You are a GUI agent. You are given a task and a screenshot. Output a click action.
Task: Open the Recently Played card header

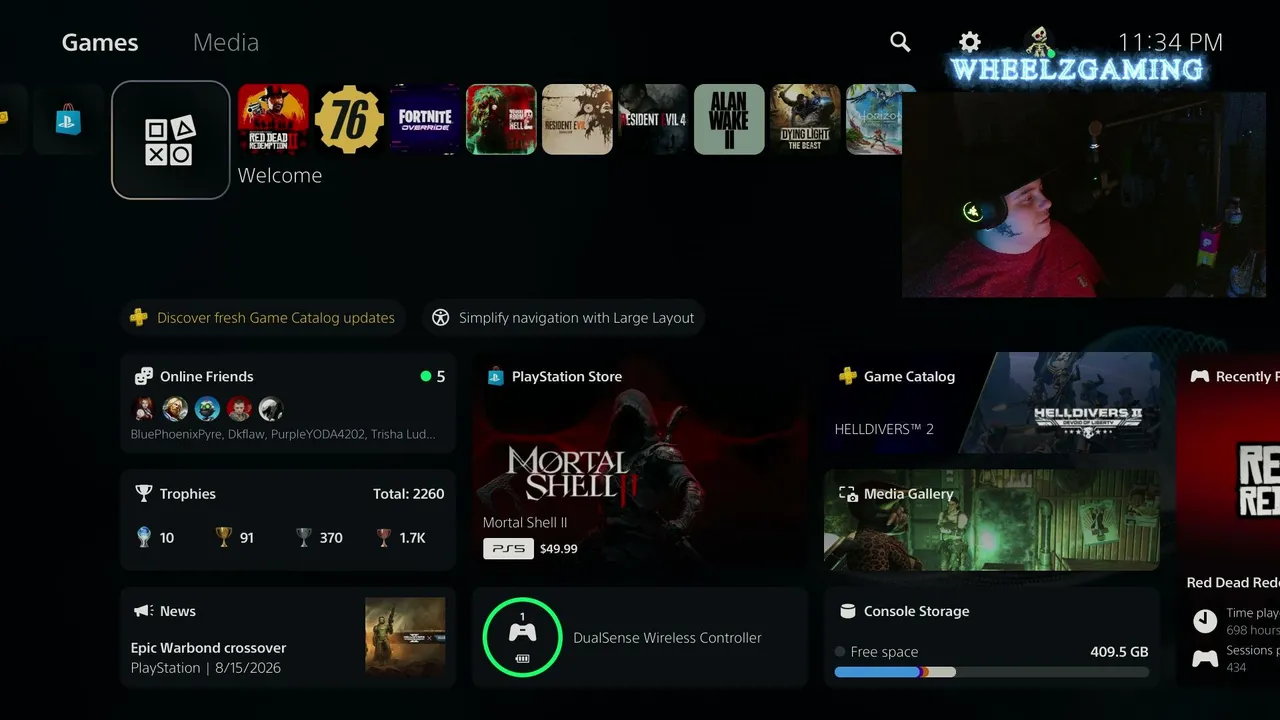click(x=1234, y=376)
